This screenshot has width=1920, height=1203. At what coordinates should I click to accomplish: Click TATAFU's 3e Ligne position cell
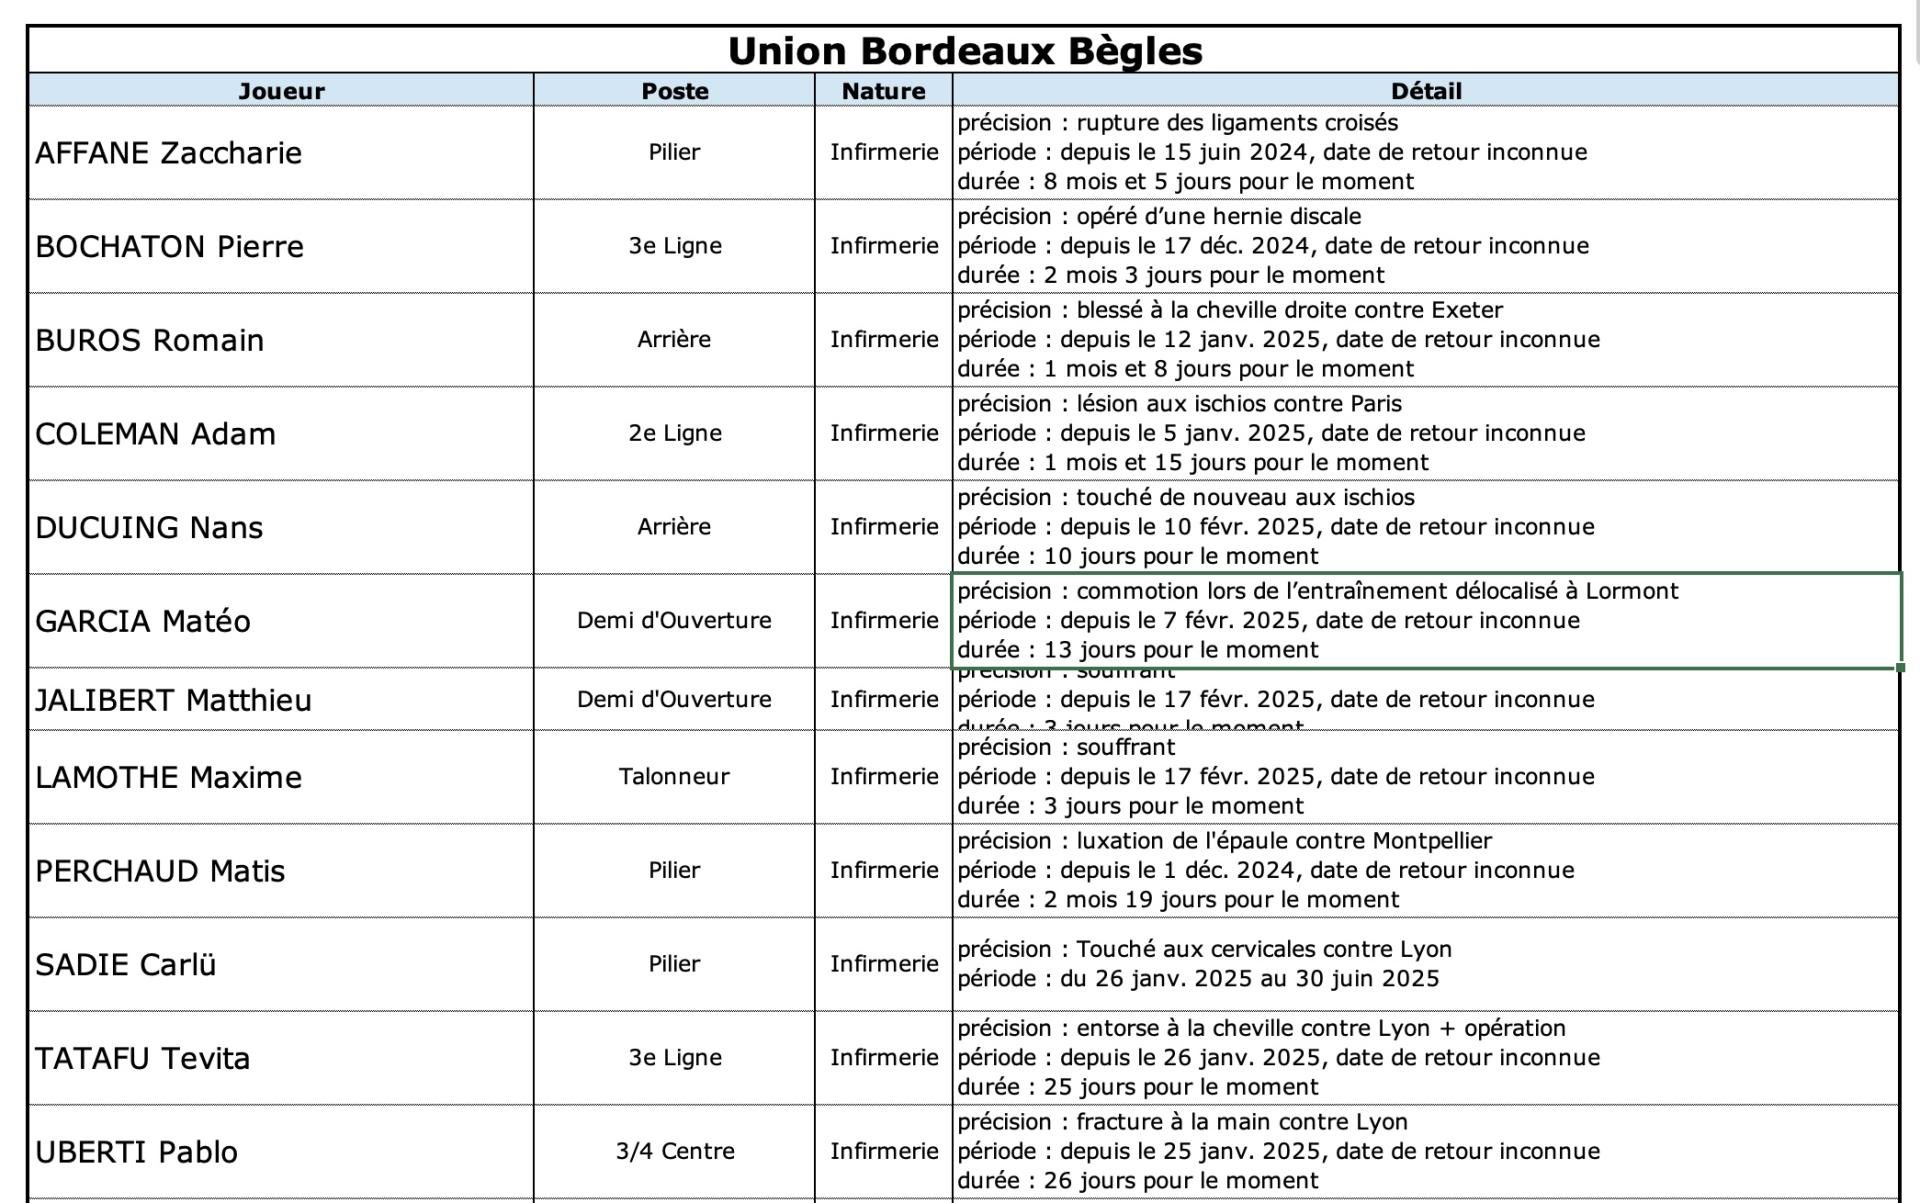674,1058
